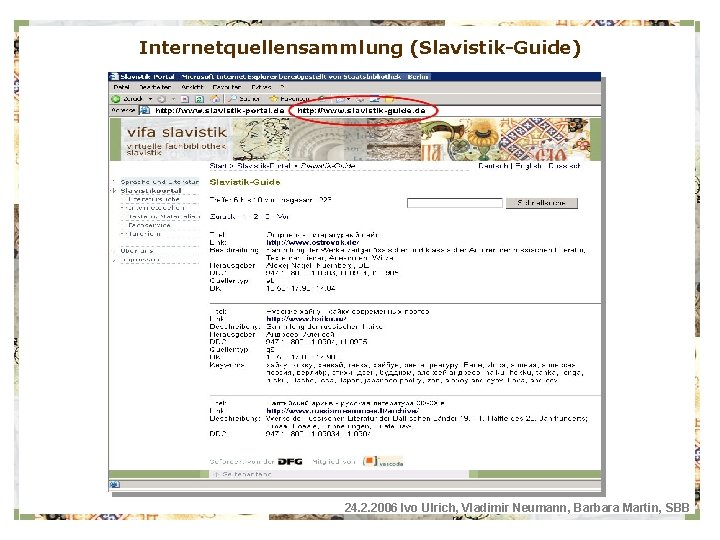Click the Slavistik-Guide page heading
This screenshot has width=720, height=540.
coord(245,182)
